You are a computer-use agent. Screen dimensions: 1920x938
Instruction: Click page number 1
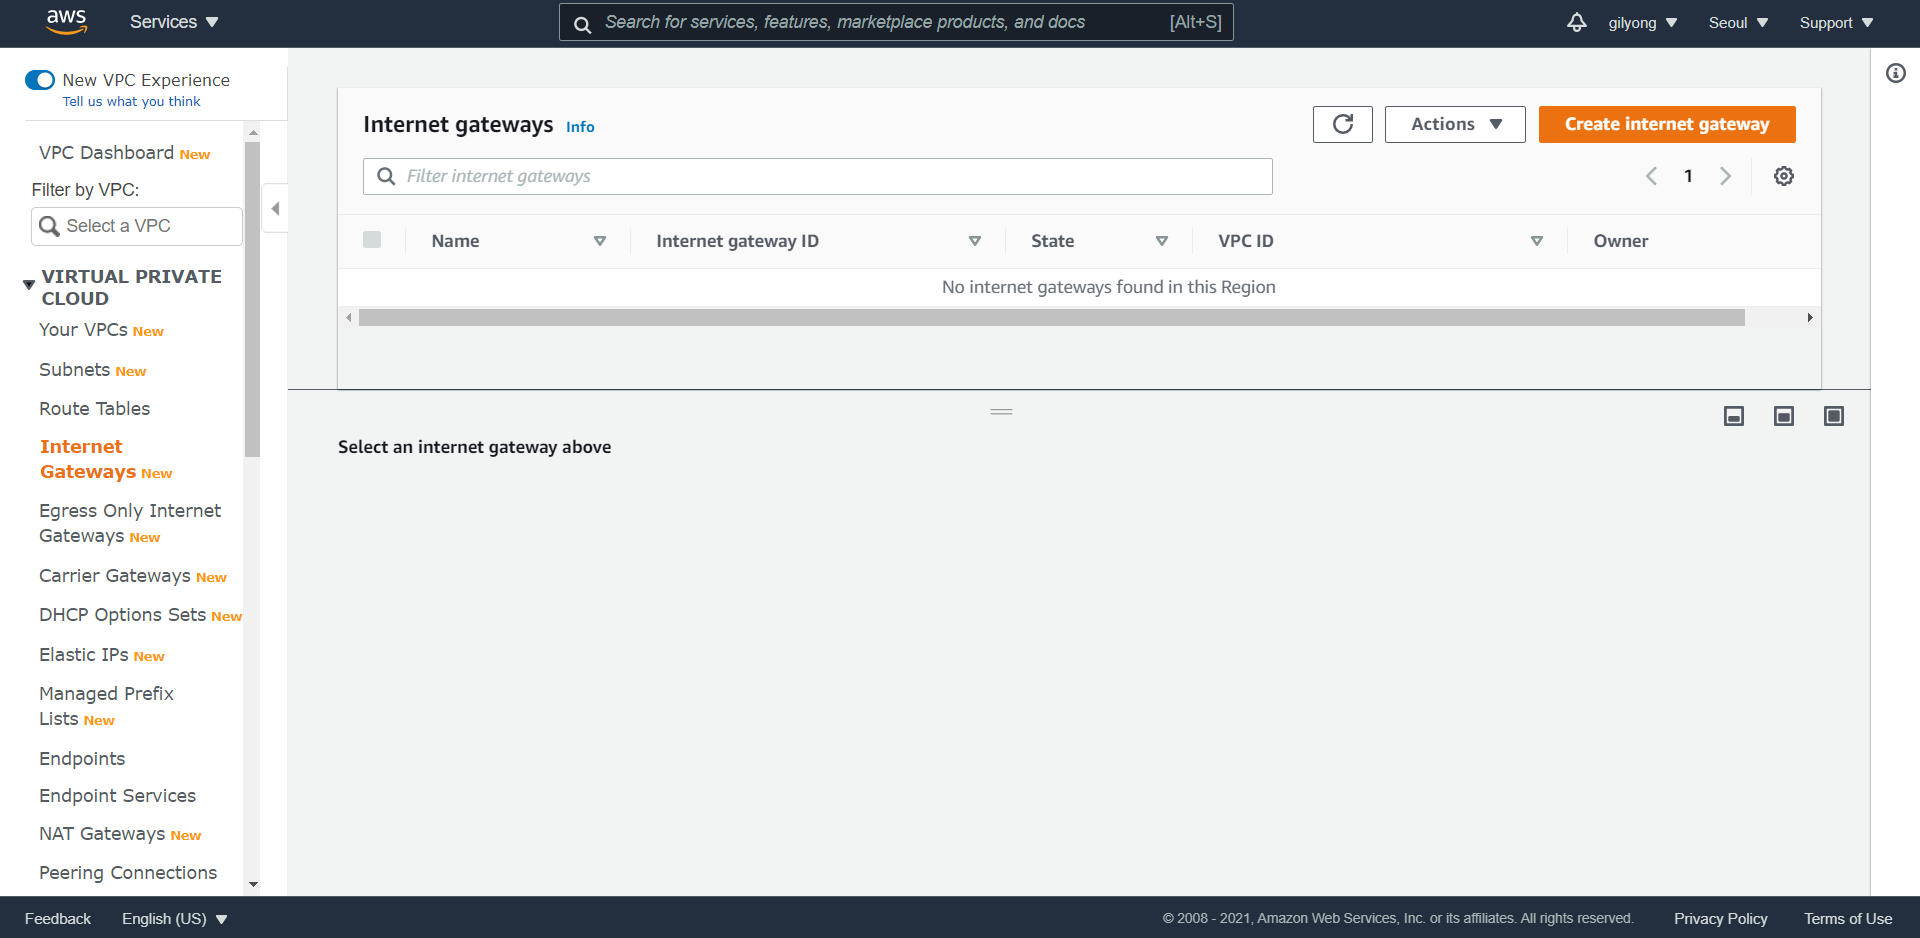click(x=1688, y=176)
